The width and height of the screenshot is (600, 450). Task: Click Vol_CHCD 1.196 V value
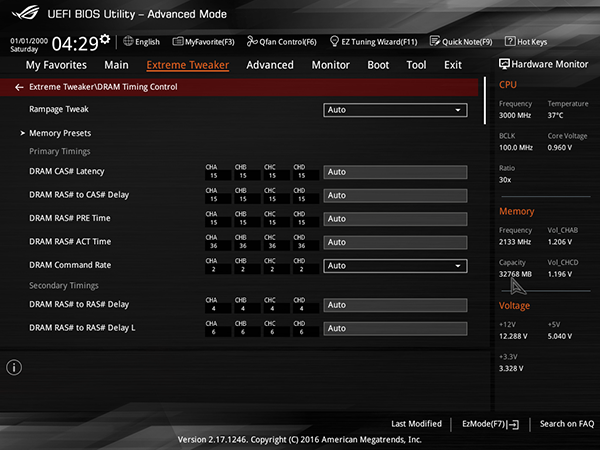click(560, 274)
